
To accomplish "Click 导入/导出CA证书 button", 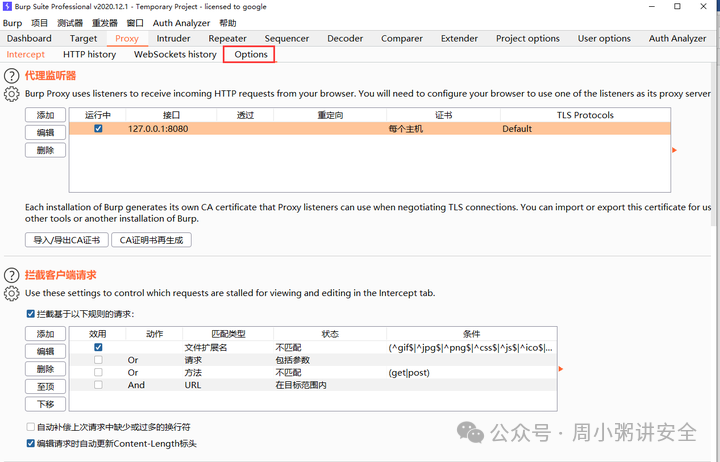I will [x=67, y=240].
